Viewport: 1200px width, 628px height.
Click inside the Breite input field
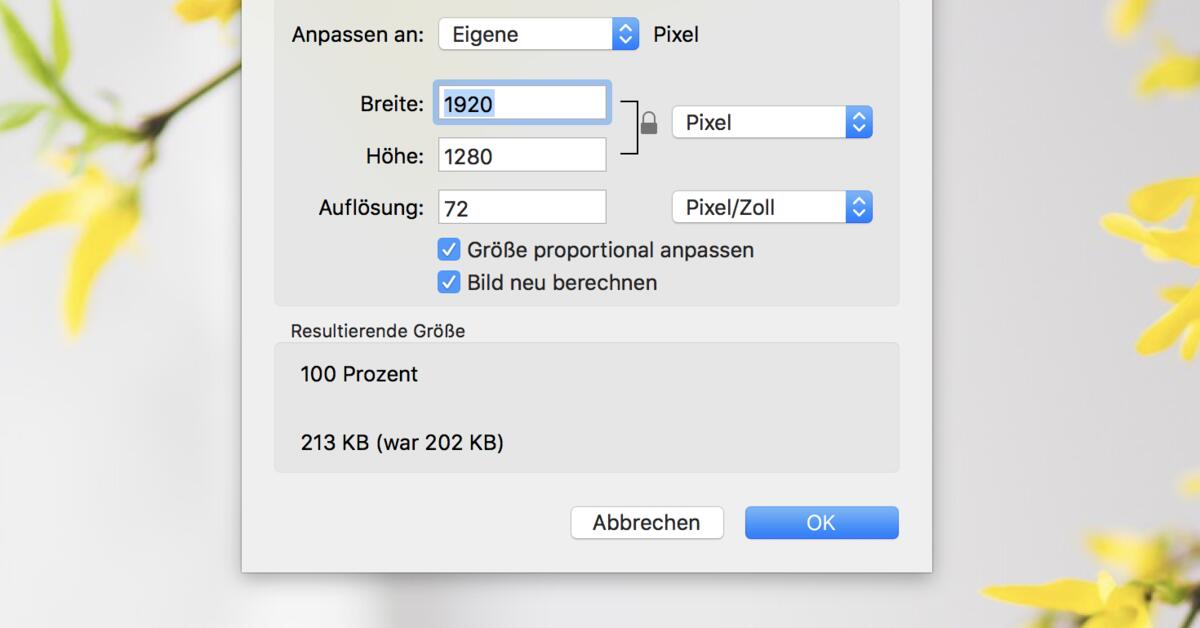click(521, 101)
